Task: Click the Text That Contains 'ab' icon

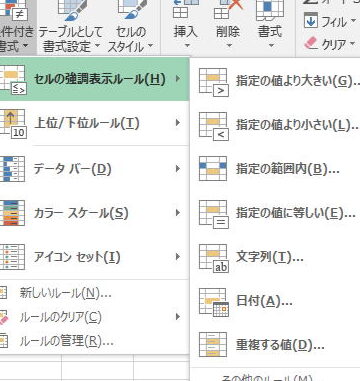Action: coord(214,258)
